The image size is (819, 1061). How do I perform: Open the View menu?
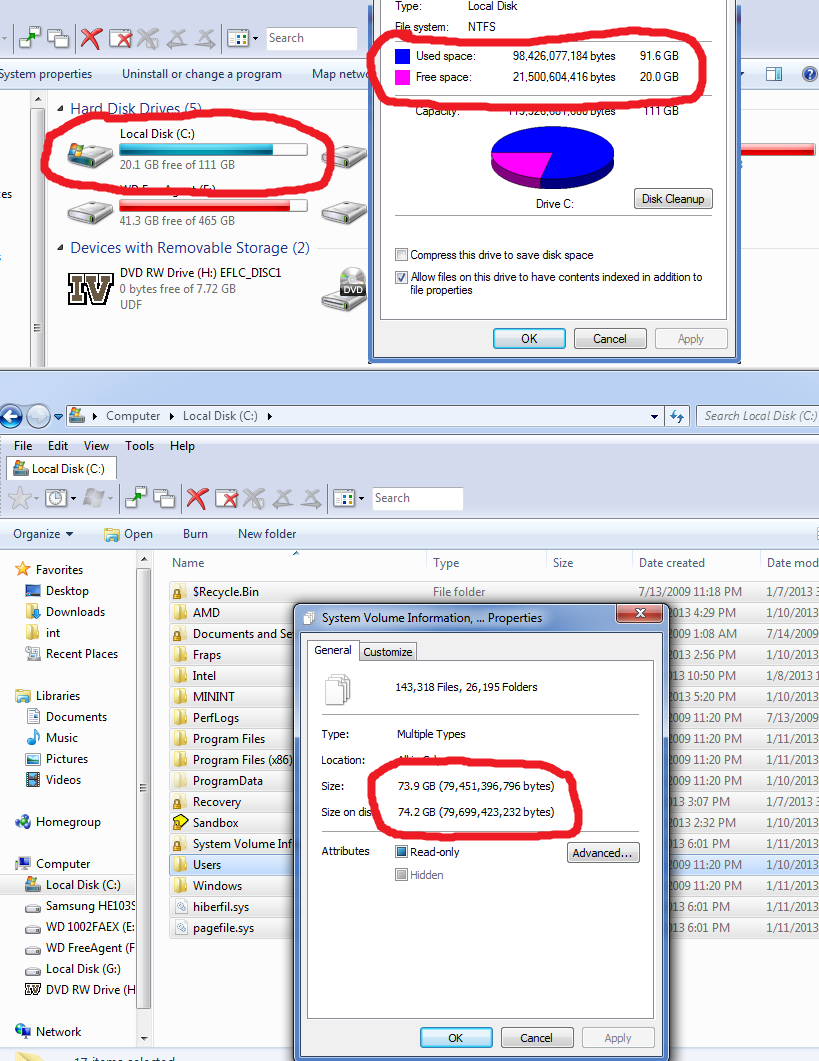tap(96, 446)
